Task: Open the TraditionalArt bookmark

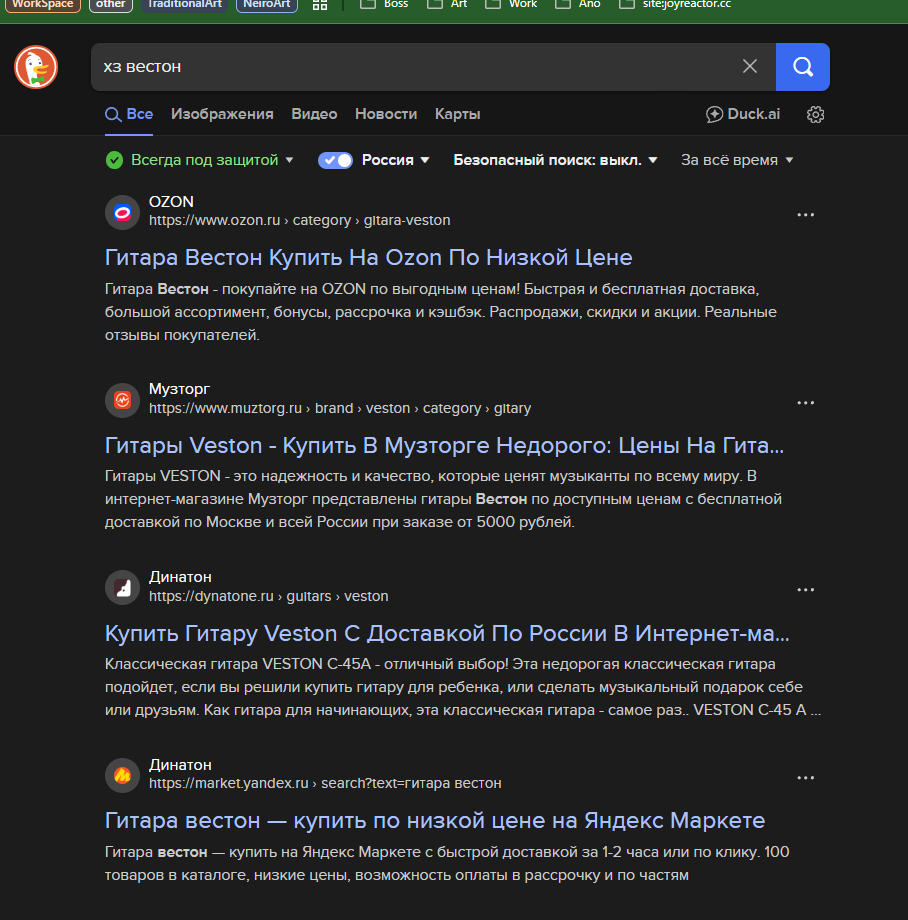Action: point(184,5)
